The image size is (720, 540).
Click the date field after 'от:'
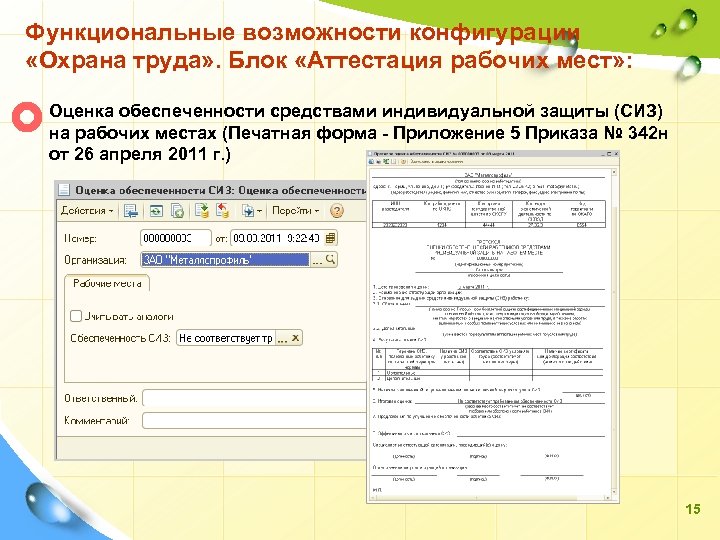(277, 238)
